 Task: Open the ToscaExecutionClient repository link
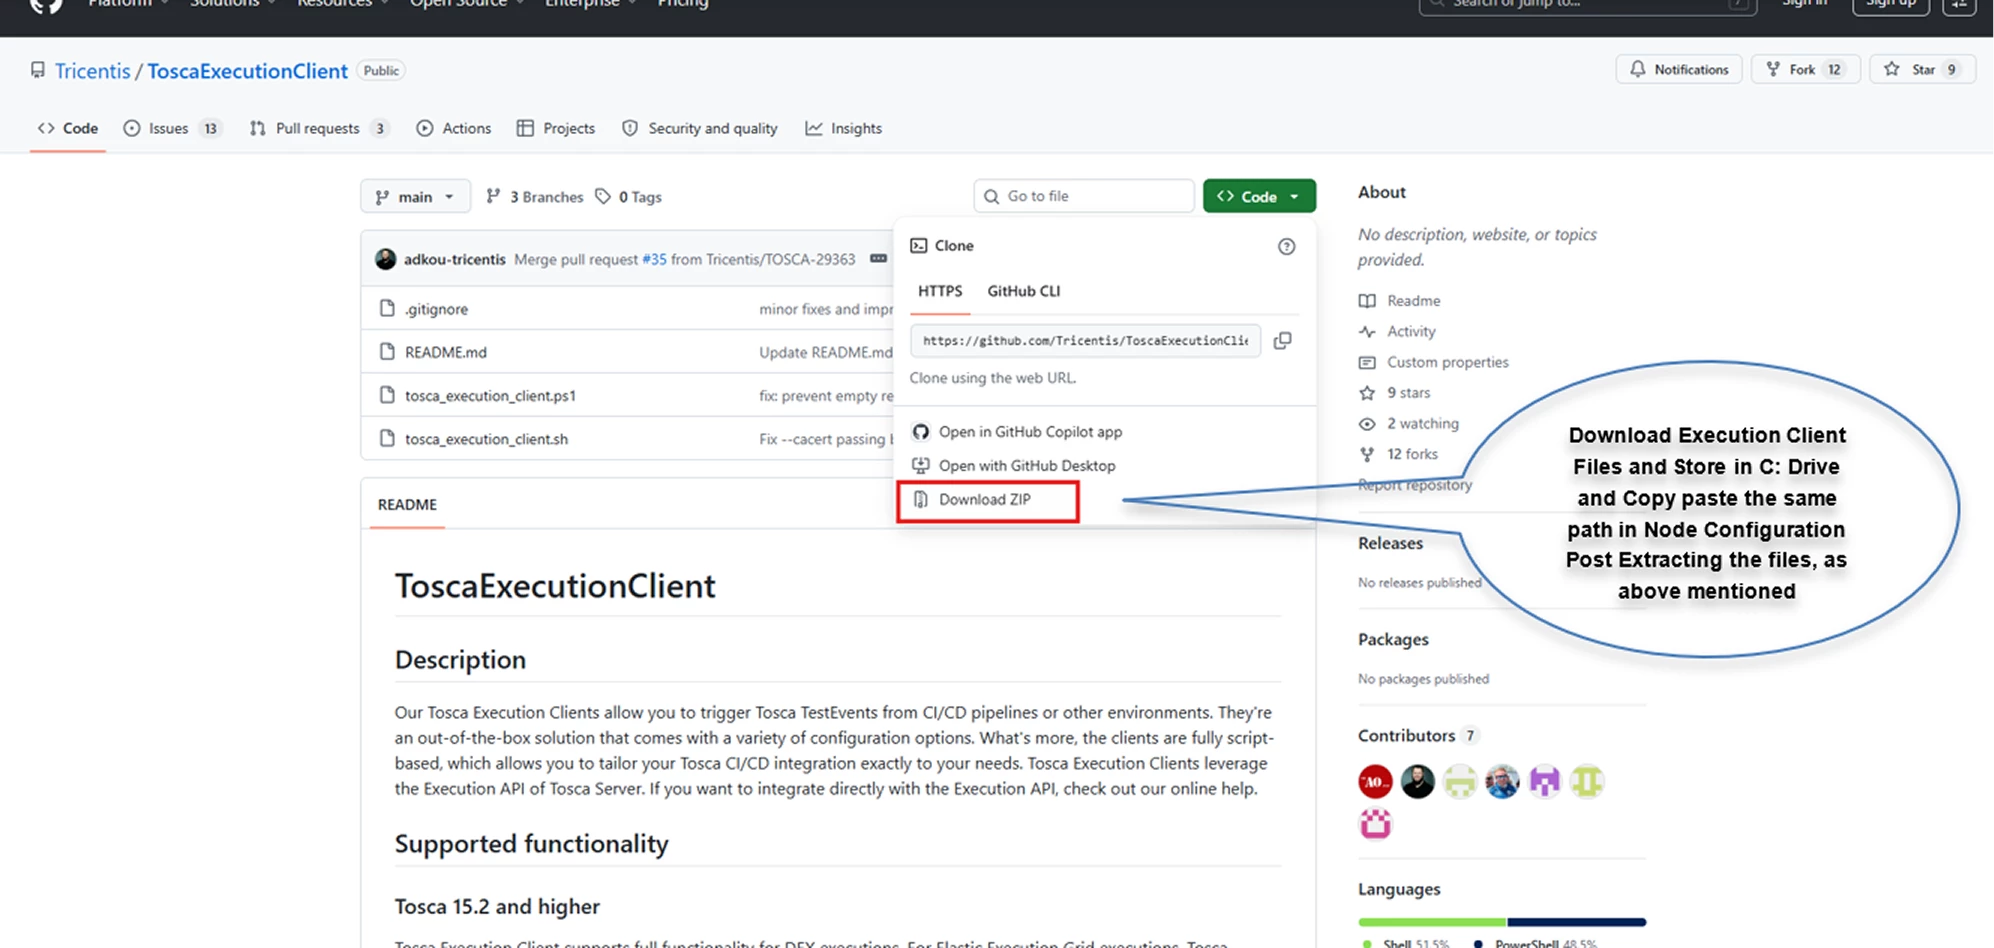[248, 71]
